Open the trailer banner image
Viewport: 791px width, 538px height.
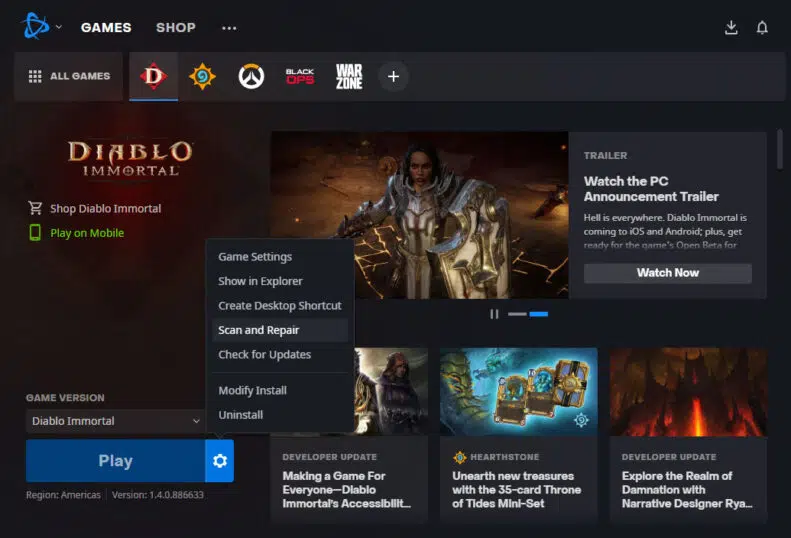tap(419, 215)
